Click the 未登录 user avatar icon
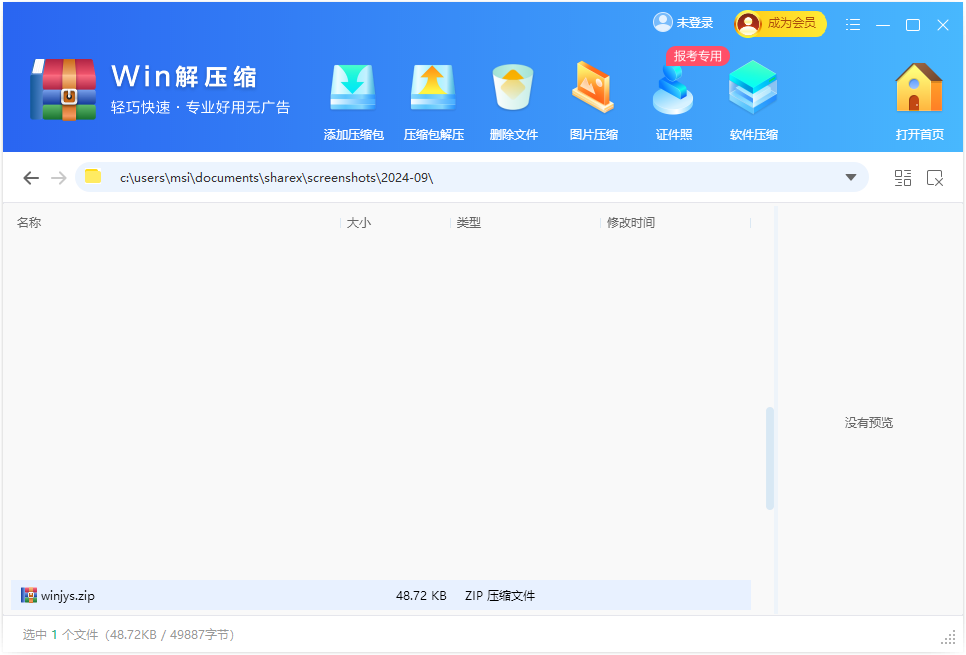This screenshot has width=966, height=655. click(x=663, y=22)
